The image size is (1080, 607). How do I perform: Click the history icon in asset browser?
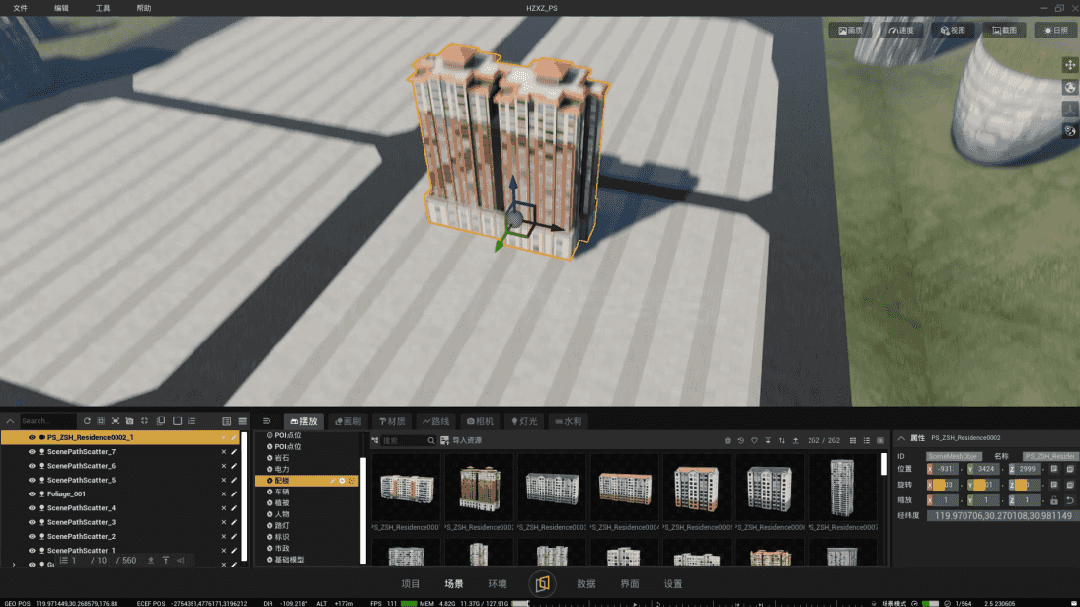coord(740,440)
